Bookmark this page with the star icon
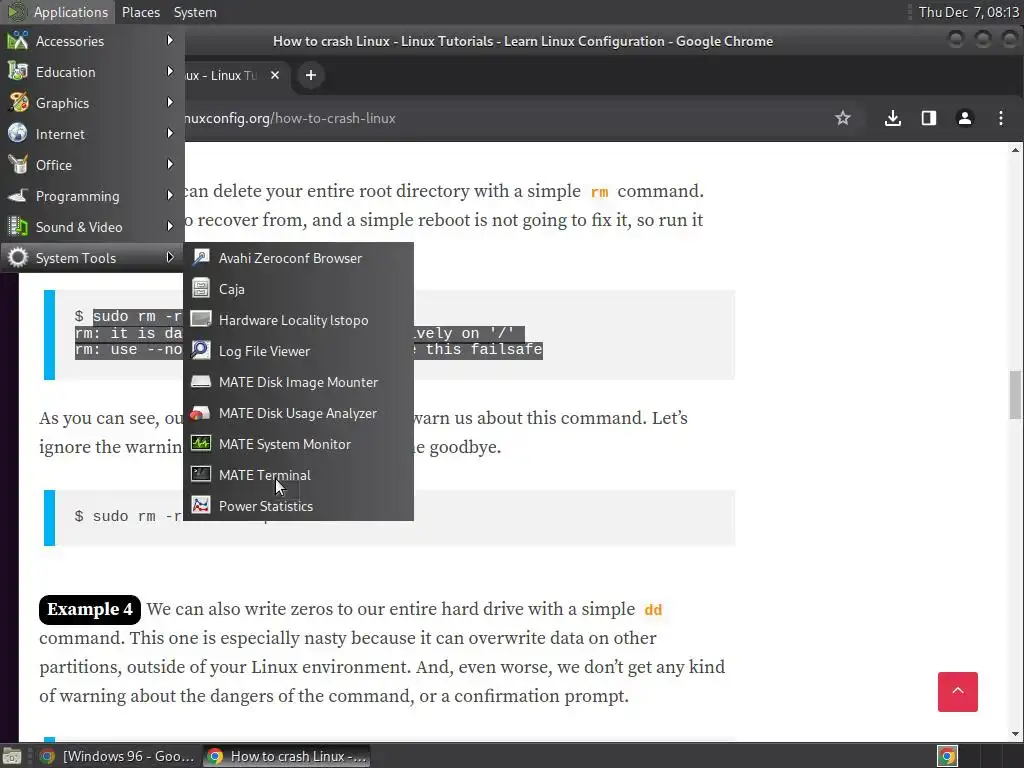The image size is (1024, 768). [842, 118]
